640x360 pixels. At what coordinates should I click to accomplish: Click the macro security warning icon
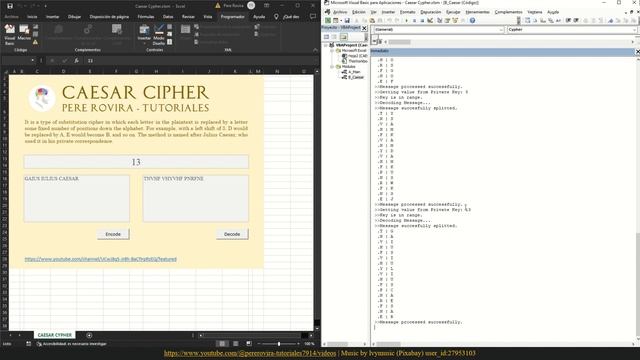click(36, 42)
